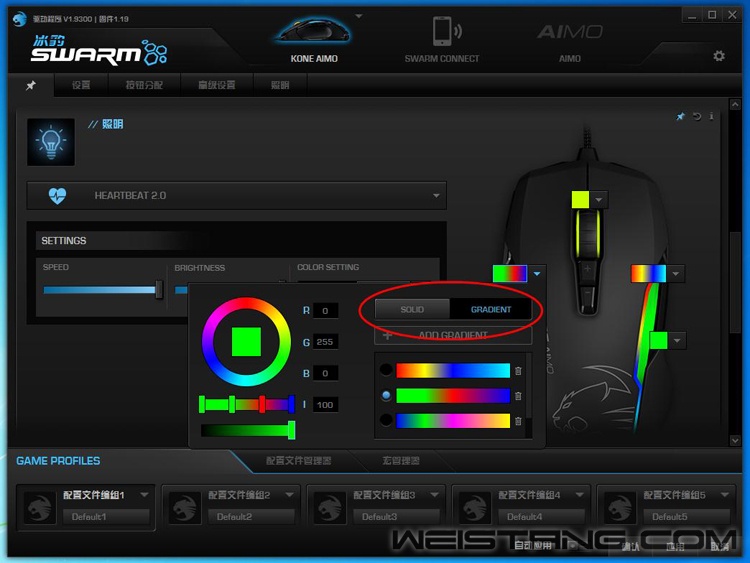Click the Default5 profile button

(x=686, y=517)
